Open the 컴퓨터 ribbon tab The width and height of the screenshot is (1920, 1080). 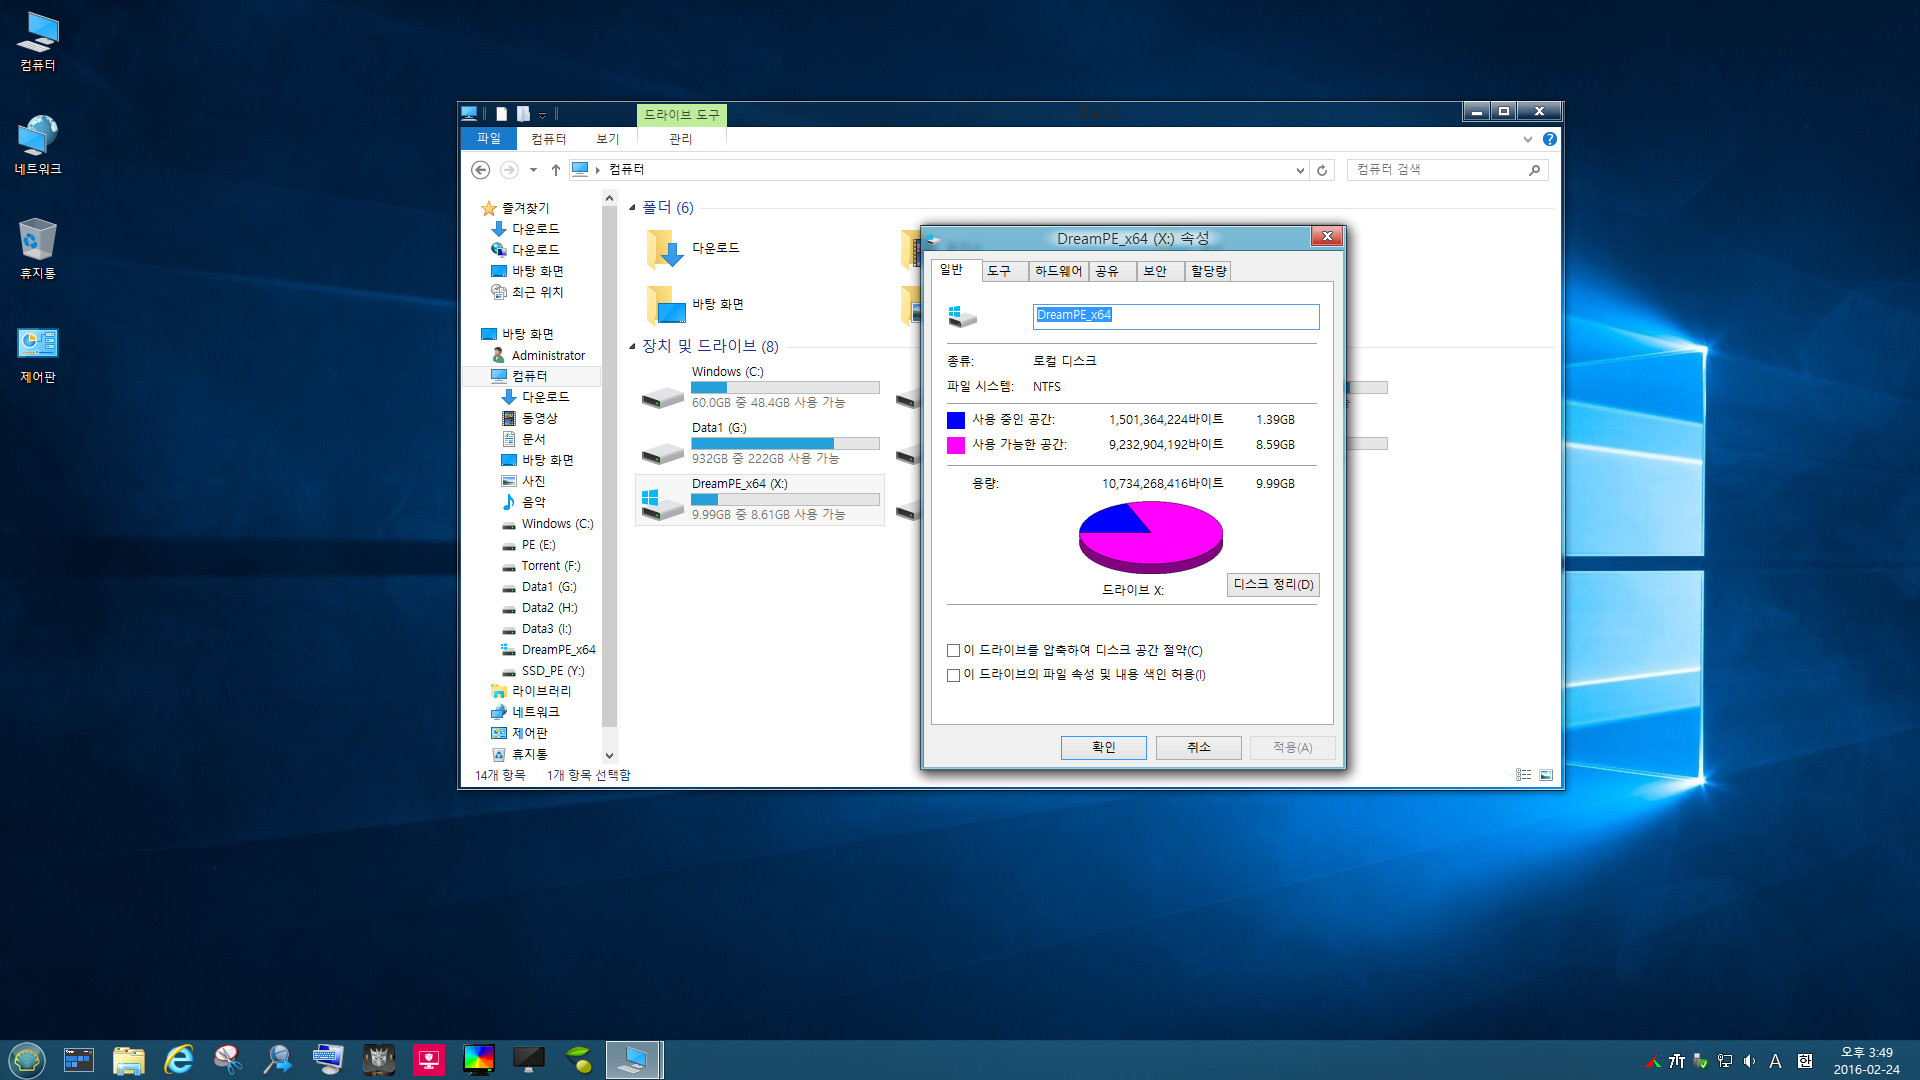[x=548, y=139]
